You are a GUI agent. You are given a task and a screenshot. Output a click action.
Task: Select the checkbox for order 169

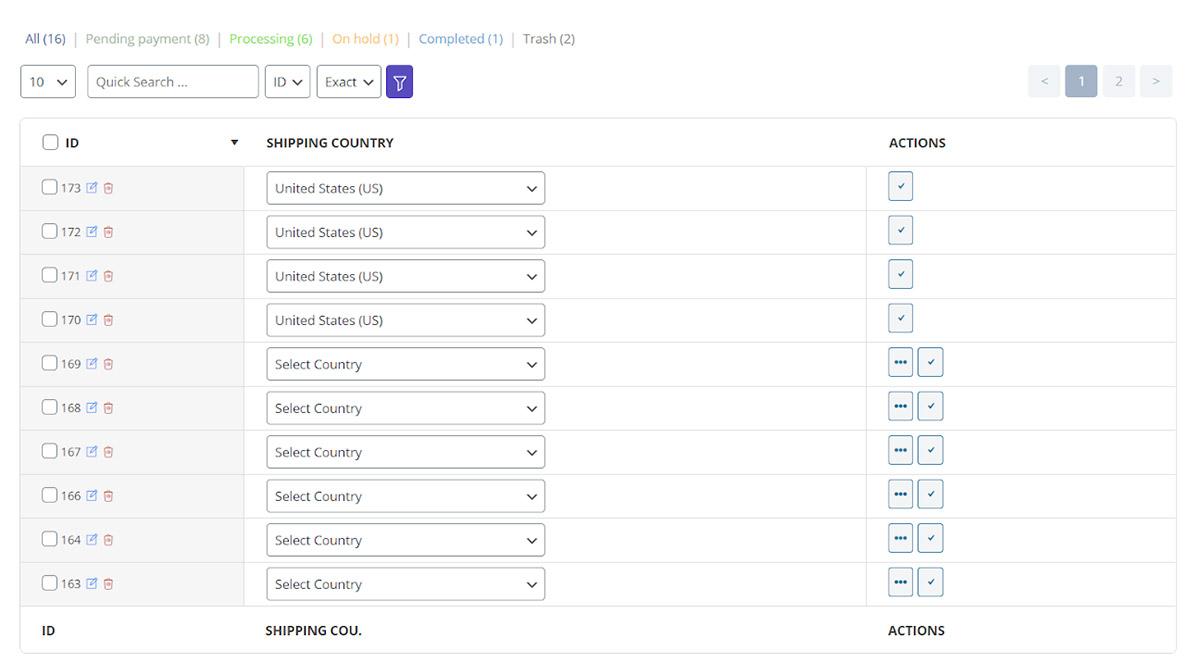49,363
